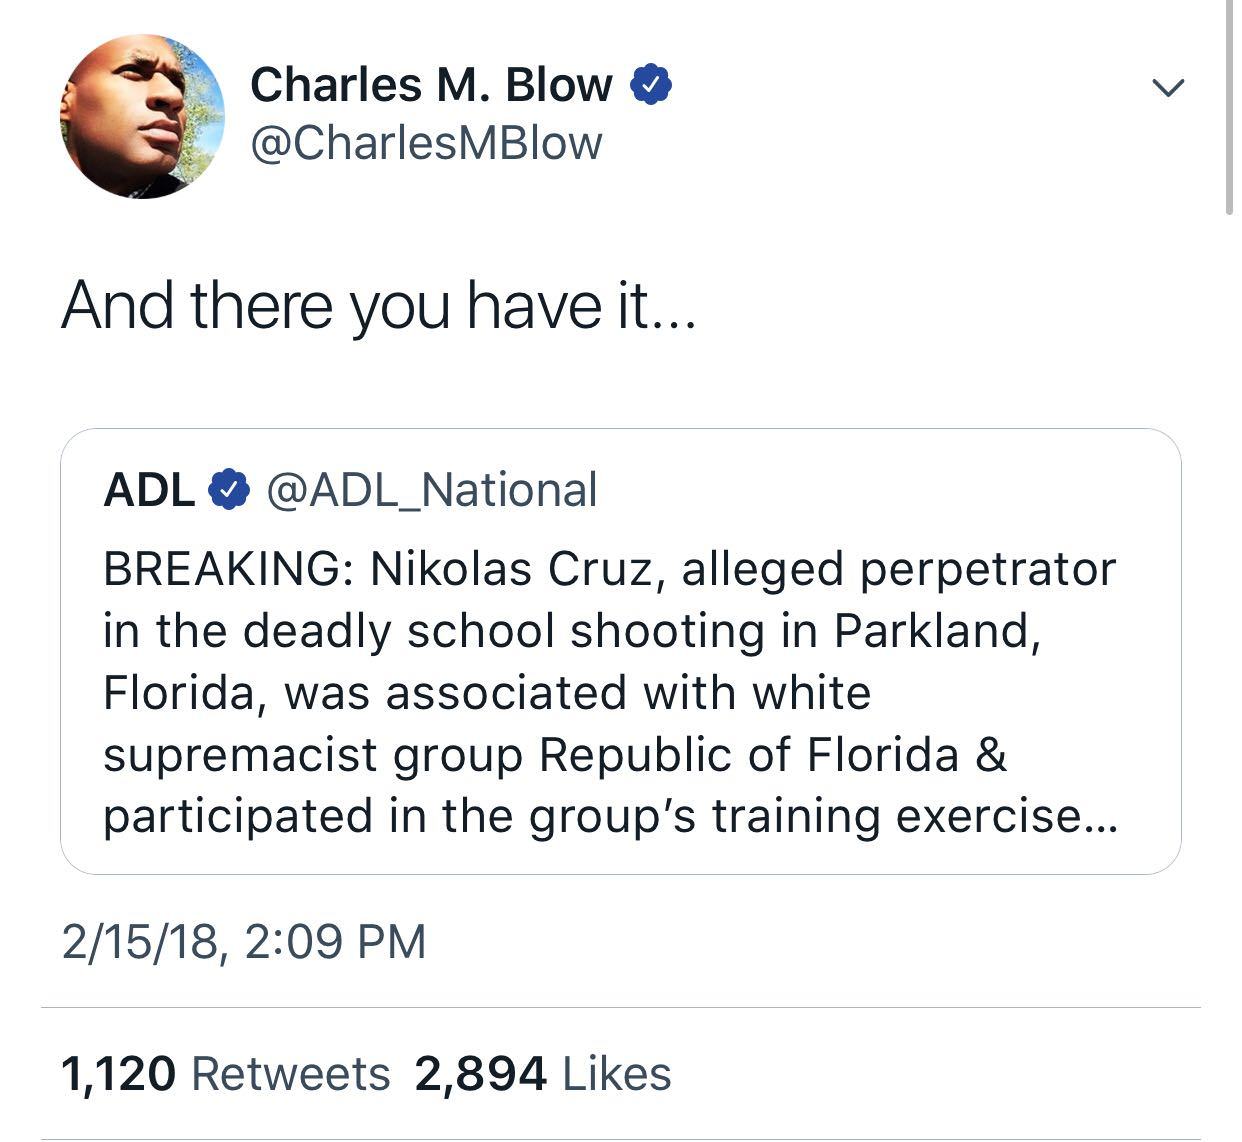1242x1142 pixels.
Task: Click the Charles M. Blow display name
Action: pyautogui.click(x=431, y=86)
